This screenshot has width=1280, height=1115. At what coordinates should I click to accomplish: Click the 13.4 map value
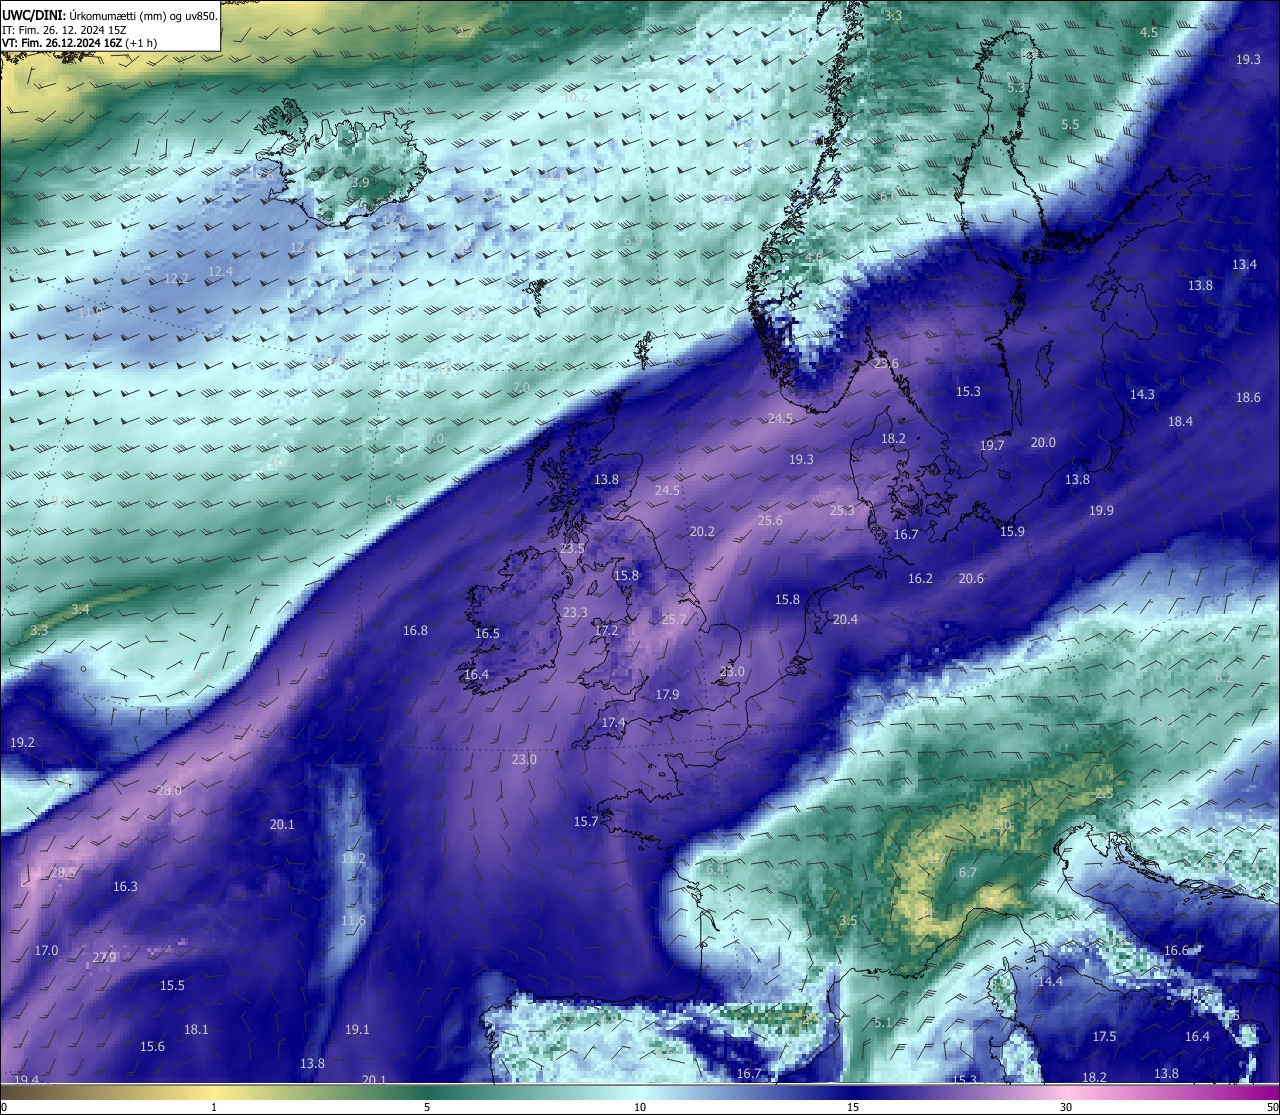click(1244, 264)
